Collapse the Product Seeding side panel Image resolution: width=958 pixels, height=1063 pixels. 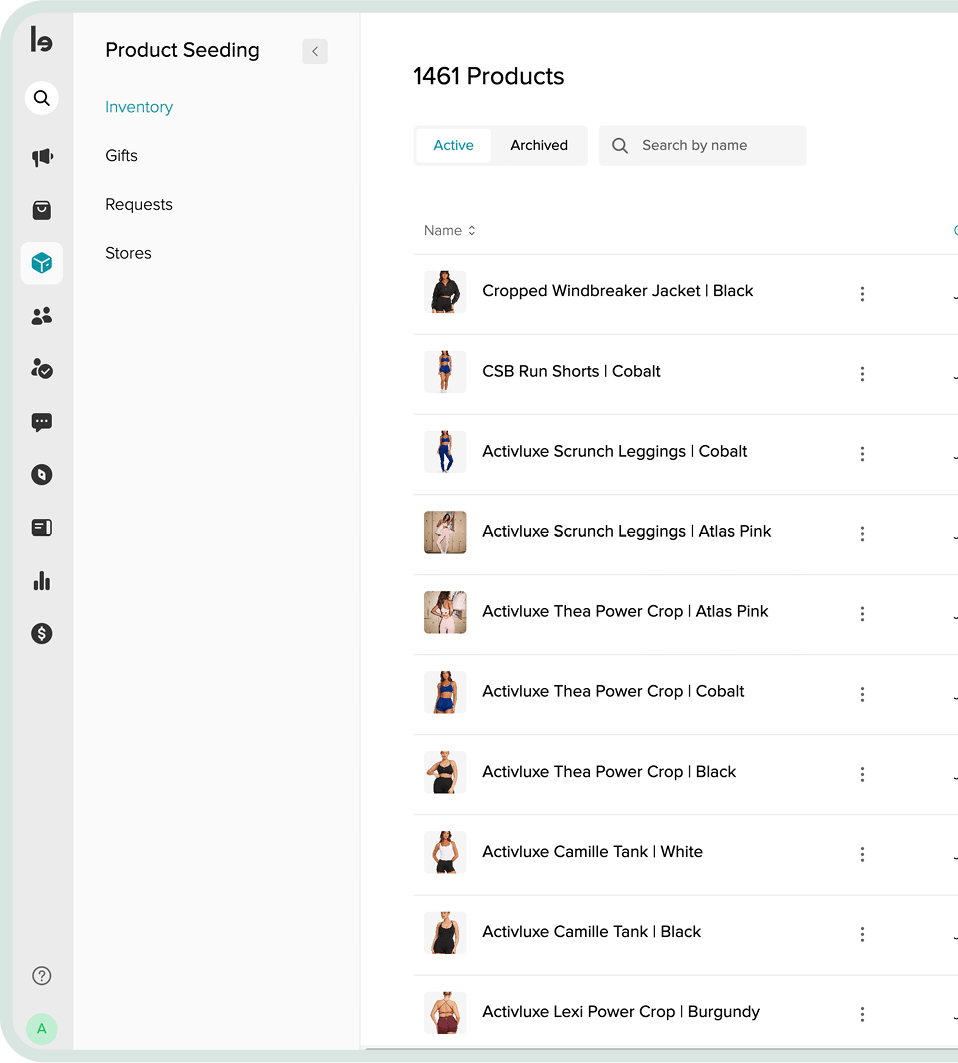[x=315, y=51]
